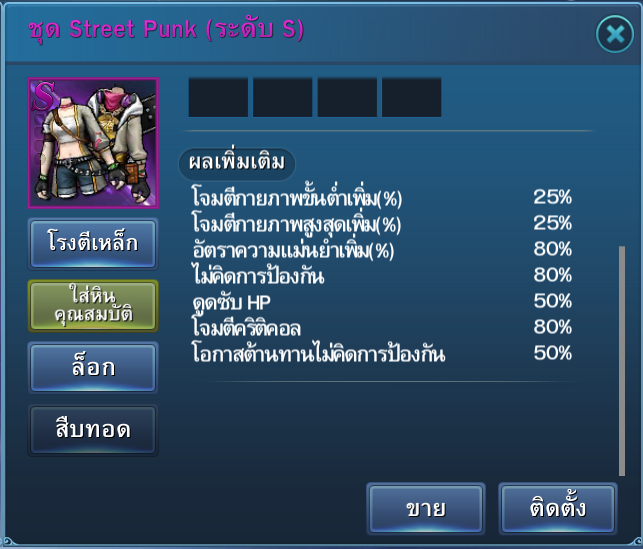
Task: Click the Street Punk costume thumbnail
Action: click(93, 143)
